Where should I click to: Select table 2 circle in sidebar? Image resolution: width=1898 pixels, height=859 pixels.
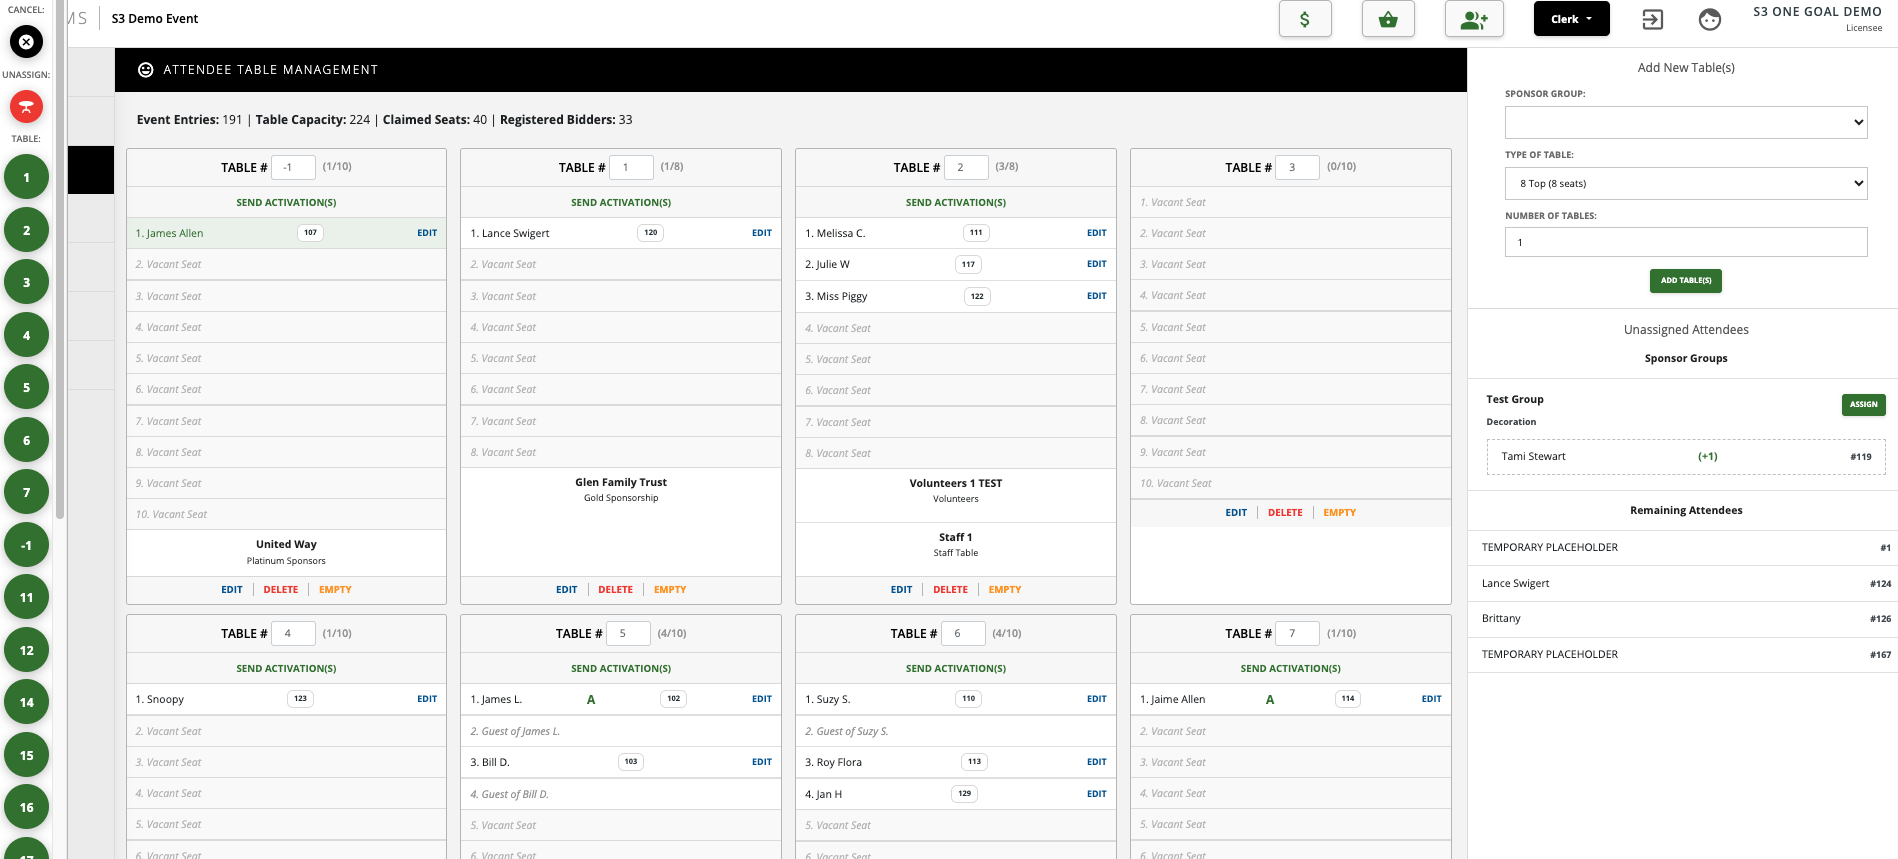tap(26, 230)
